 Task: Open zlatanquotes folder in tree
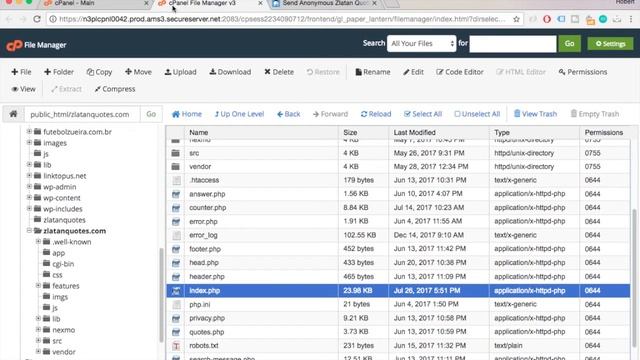[x=64, y=220]
